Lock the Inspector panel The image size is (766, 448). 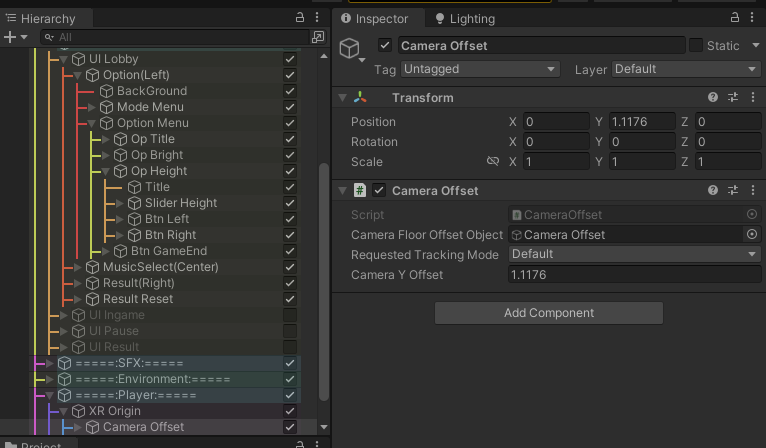click(735, 18)
